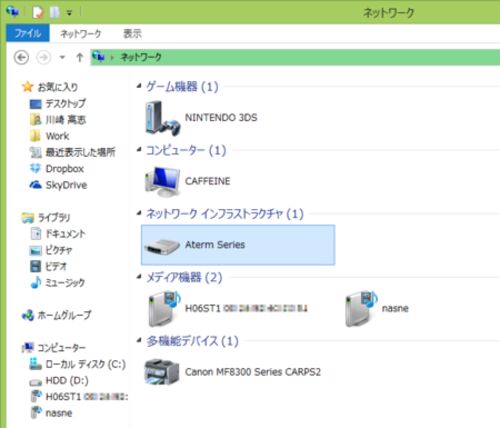Select the Aterm Series router icon
Viewport: 500px width, 428px height.
point(162,247)
